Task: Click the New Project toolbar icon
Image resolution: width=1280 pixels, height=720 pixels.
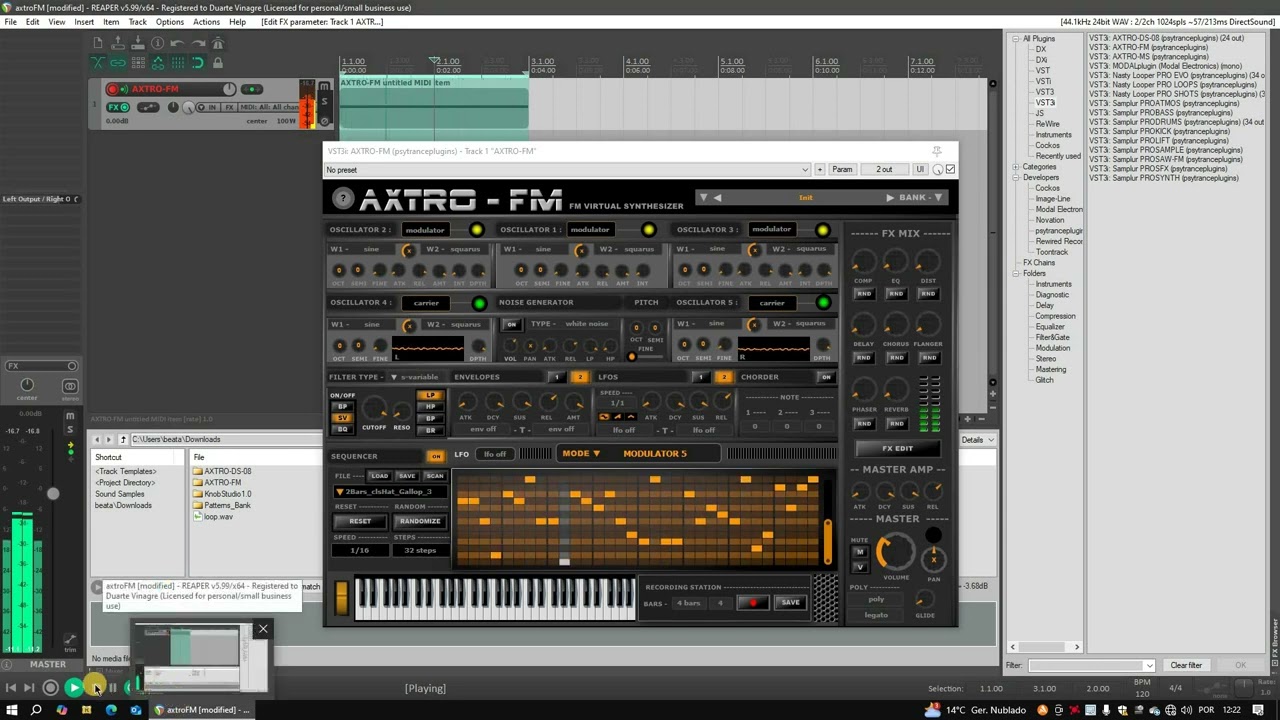Action: [98, 43]
